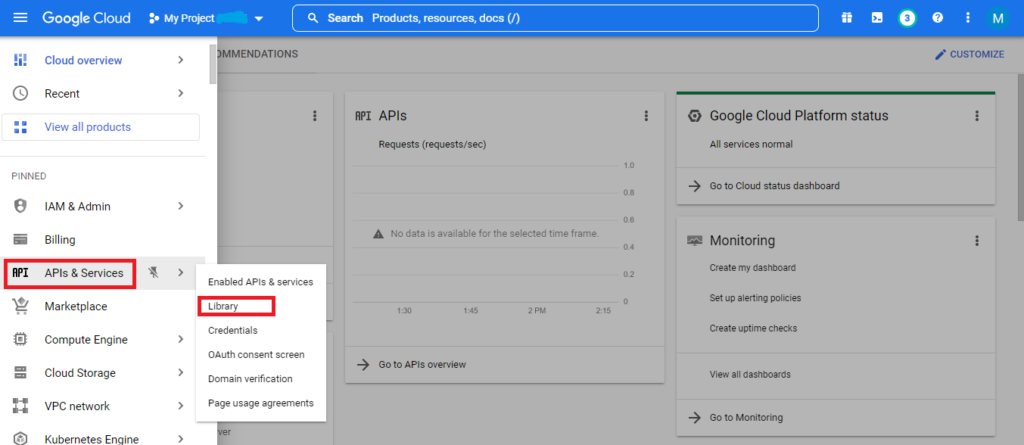Open the M account avatar
Screen dimensions: 1024x445
[x=998, y=18]
